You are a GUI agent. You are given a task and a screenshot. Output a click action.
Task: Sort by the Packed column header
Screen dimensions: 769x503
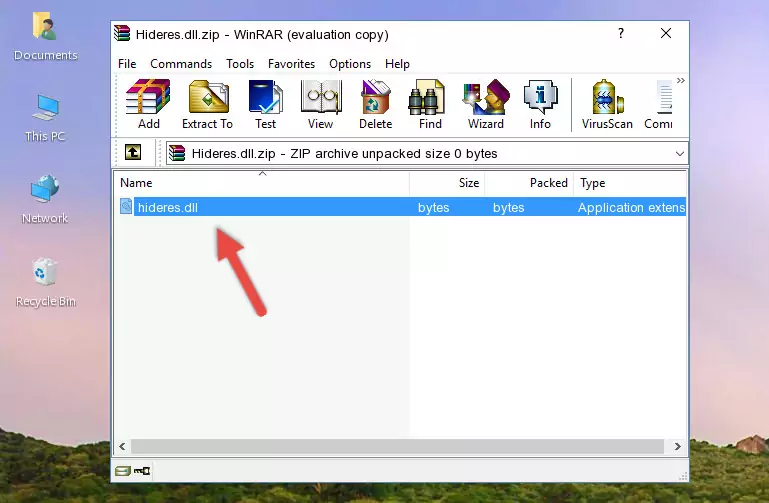(529, 183)
